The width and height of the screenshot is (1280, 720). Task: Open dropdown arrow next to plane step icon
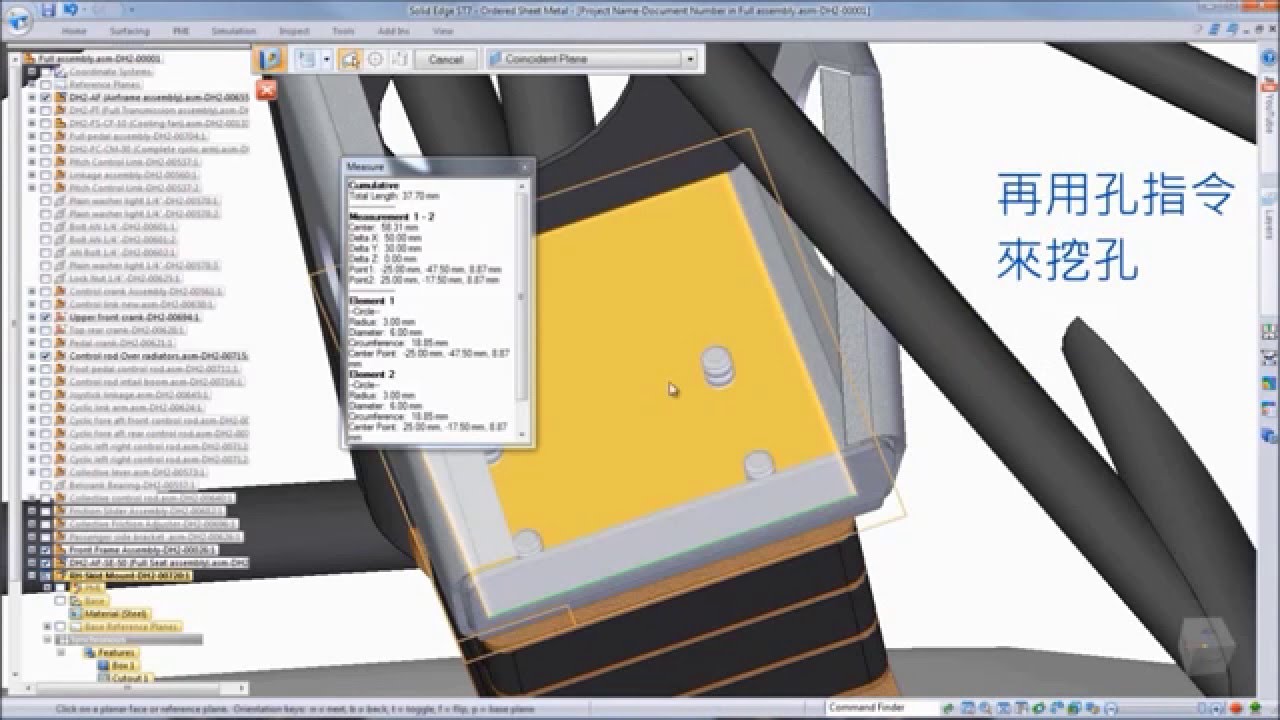pos(327,59)
